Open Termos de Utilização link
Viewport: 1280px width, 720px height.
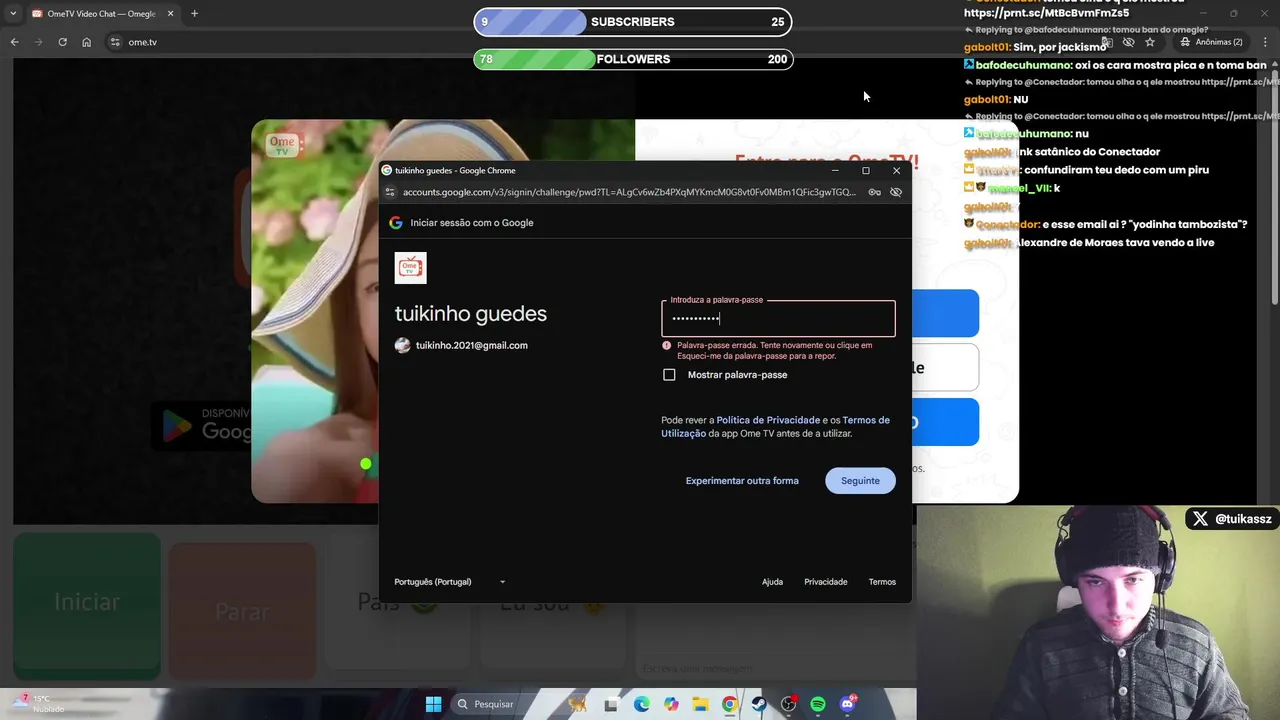click(775, 427)
